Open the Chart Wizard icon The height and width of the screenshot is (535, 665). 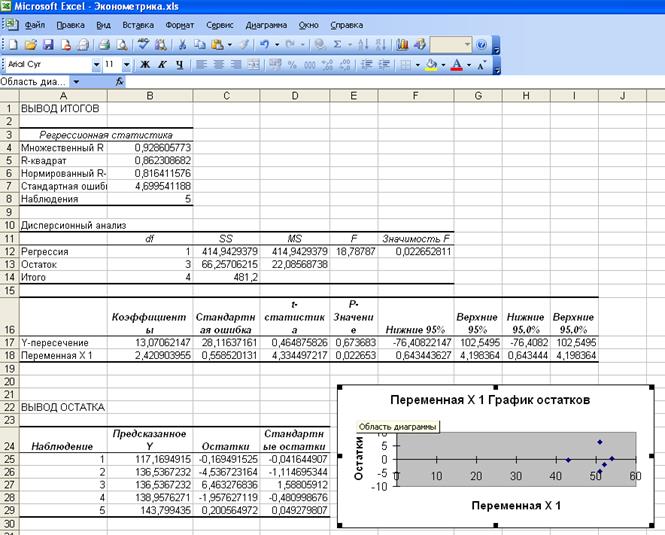403,45
